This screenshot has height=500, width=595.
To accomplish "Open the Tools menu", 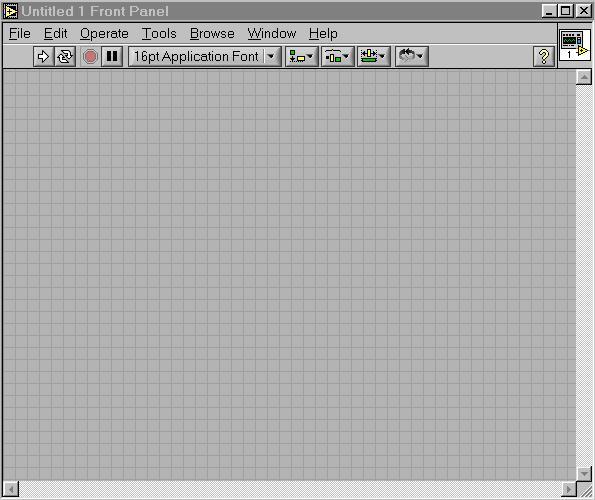I will [x=159, y=33].
